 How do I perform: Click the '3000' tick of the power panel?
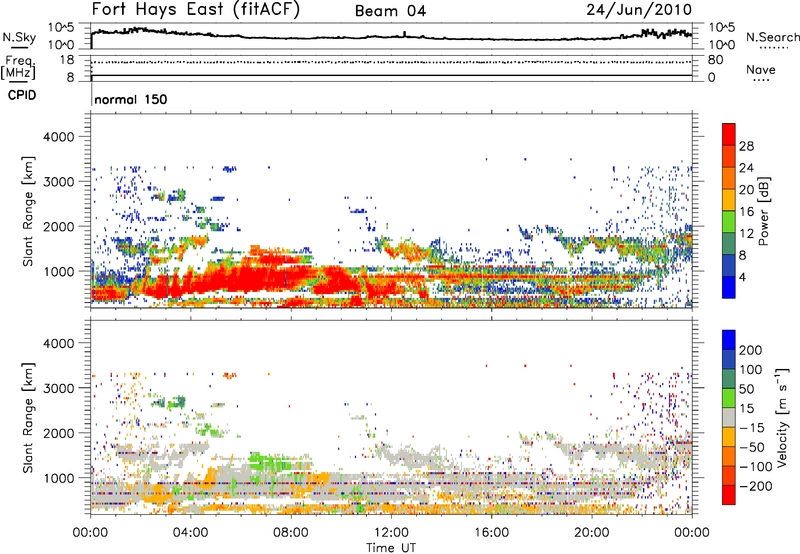pos(58,182)
